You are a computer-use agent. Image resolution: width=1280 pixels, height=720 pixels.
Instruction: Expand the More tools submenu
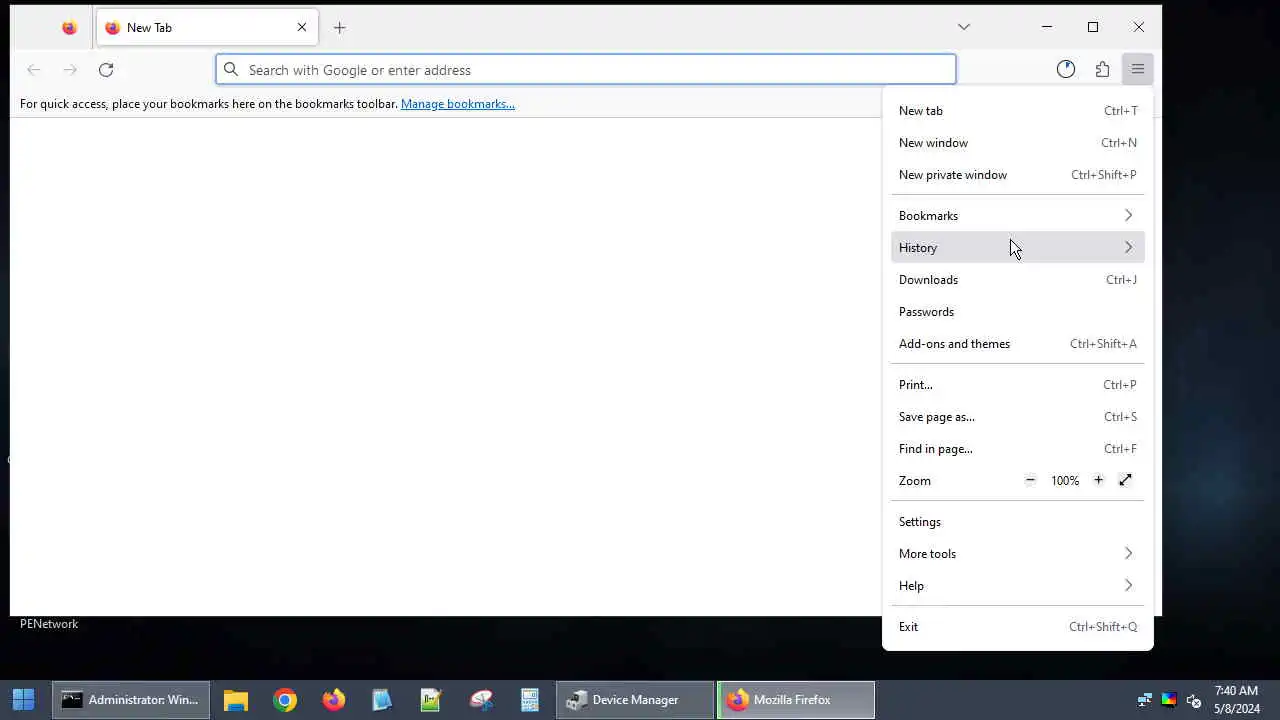tap(1018, 554)
